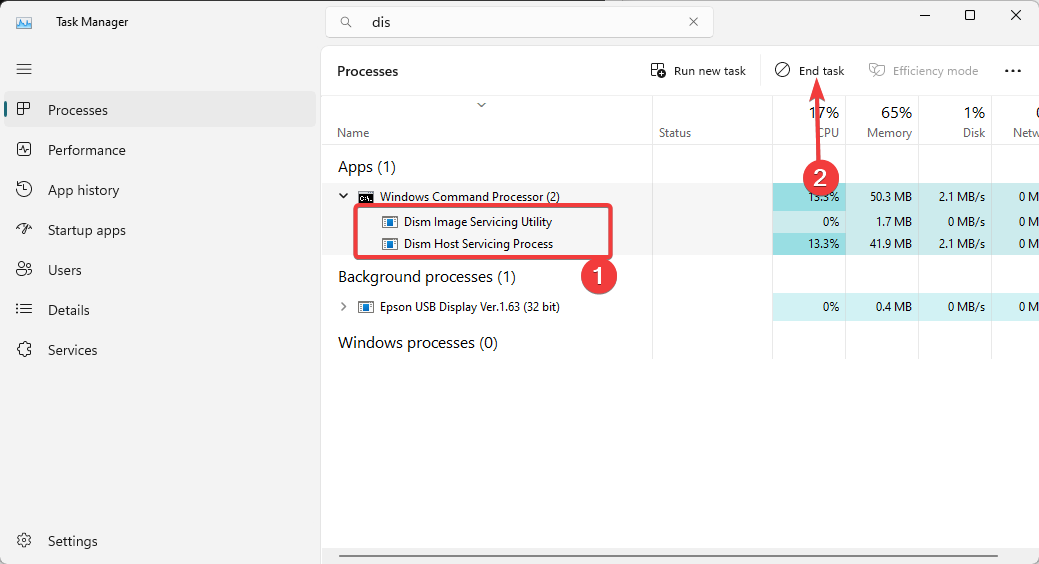Select Windows Command Processor (2) row
1039x564 pixels.
[681, 197]
